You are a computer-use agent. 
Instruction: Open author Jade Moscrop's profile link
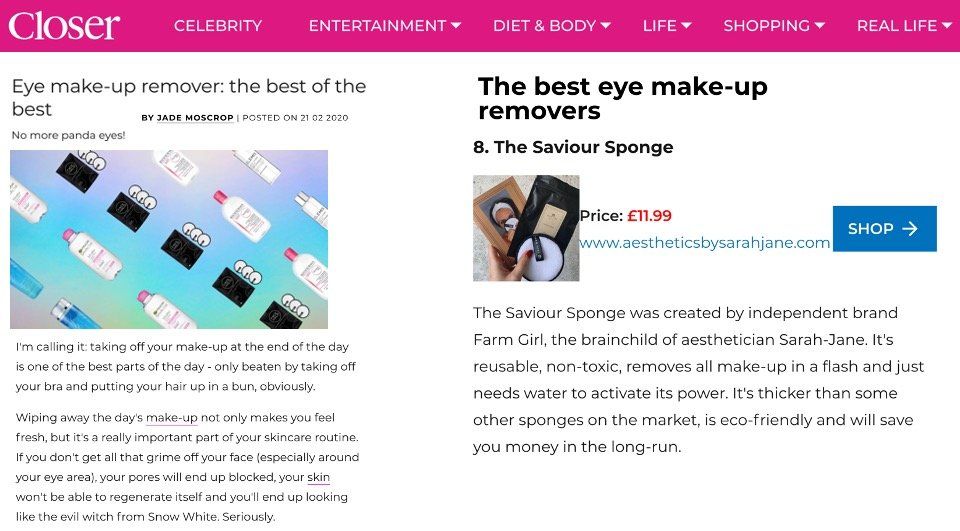coord(195,118)
